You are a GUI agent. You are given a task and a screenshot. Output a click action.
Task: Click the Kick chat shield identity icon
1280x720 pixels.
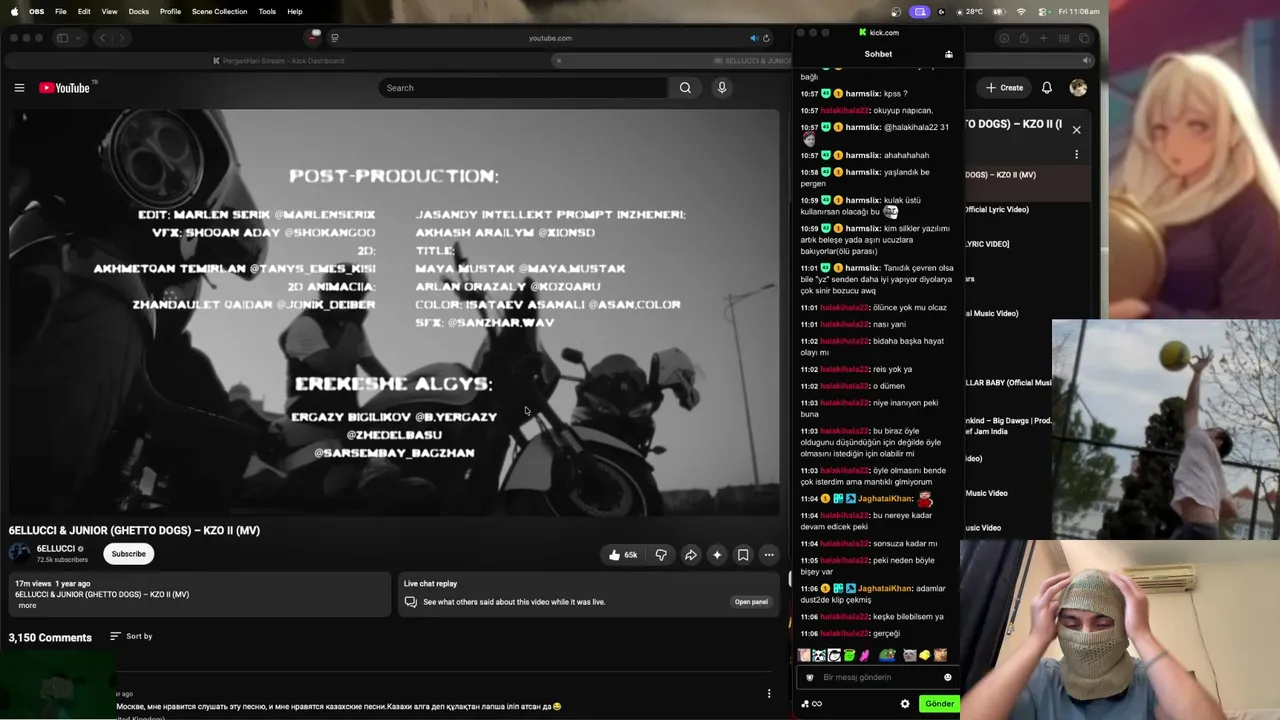pyautogui.click(x=810, y=677)
